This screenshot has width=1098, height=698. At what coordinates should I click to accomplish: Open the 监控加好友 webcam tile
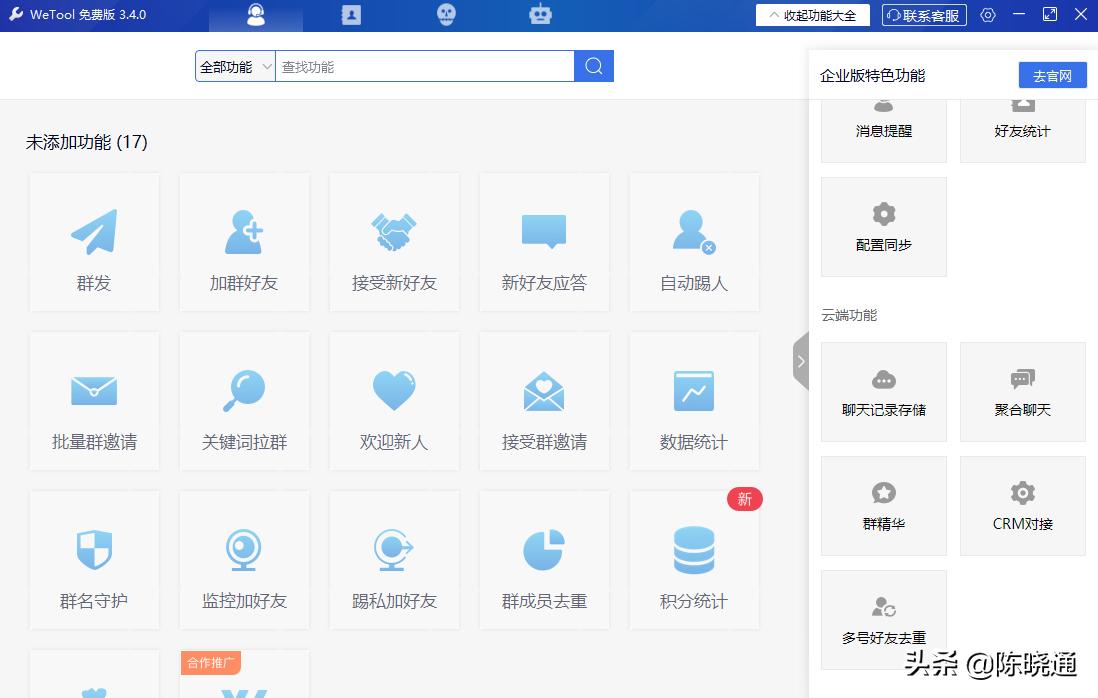click(x=244, y=560)
